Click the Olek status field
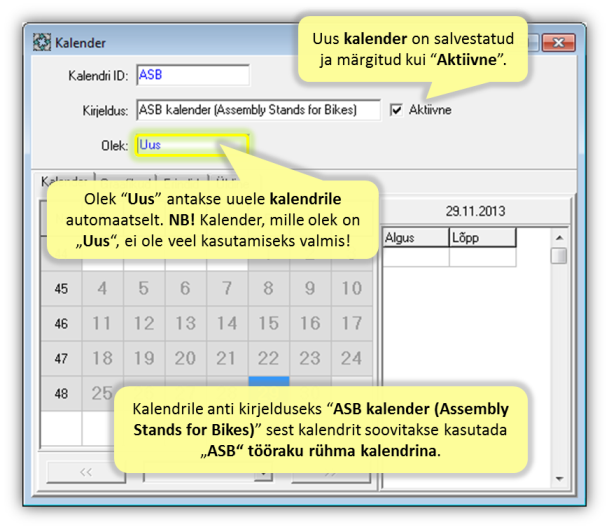609x529 pixels. (x=192, y=146)
